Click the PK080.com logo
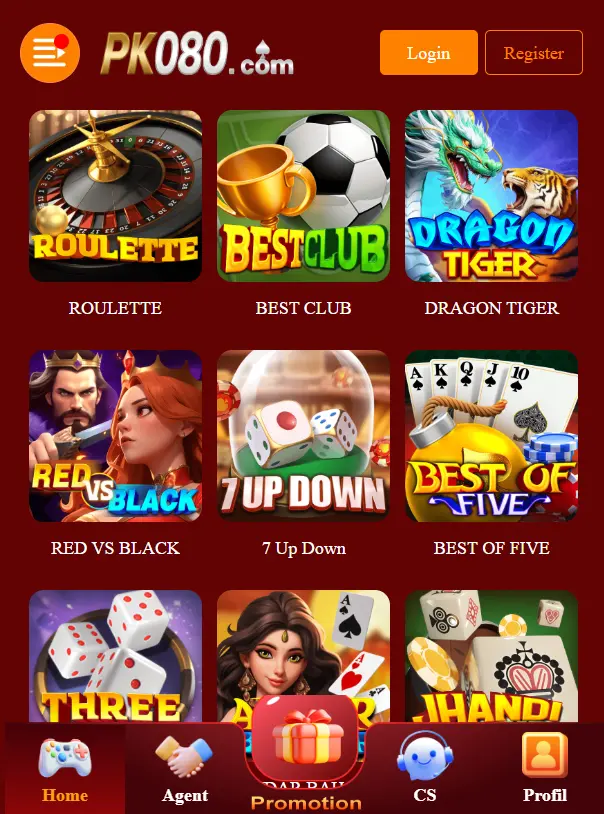 (x=197, y=53)
